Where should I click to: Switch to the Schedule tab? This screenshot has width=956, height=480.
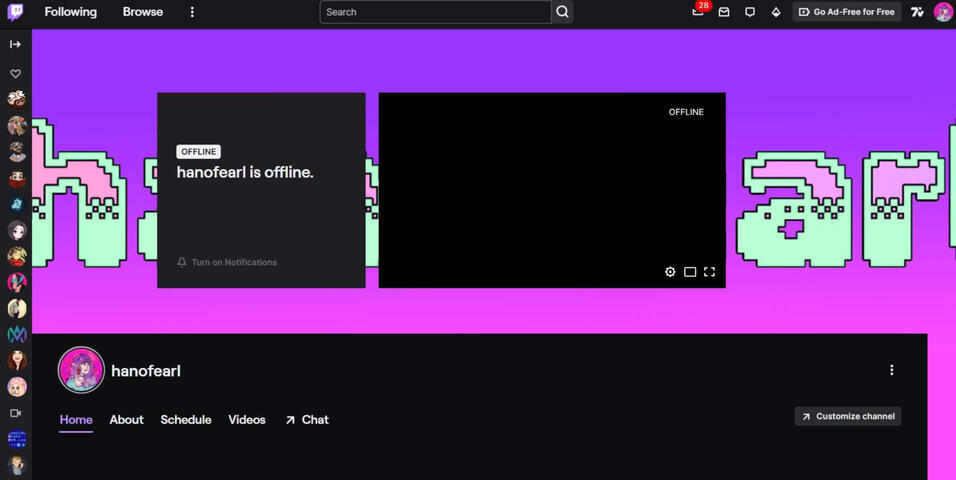coord(186,420)
